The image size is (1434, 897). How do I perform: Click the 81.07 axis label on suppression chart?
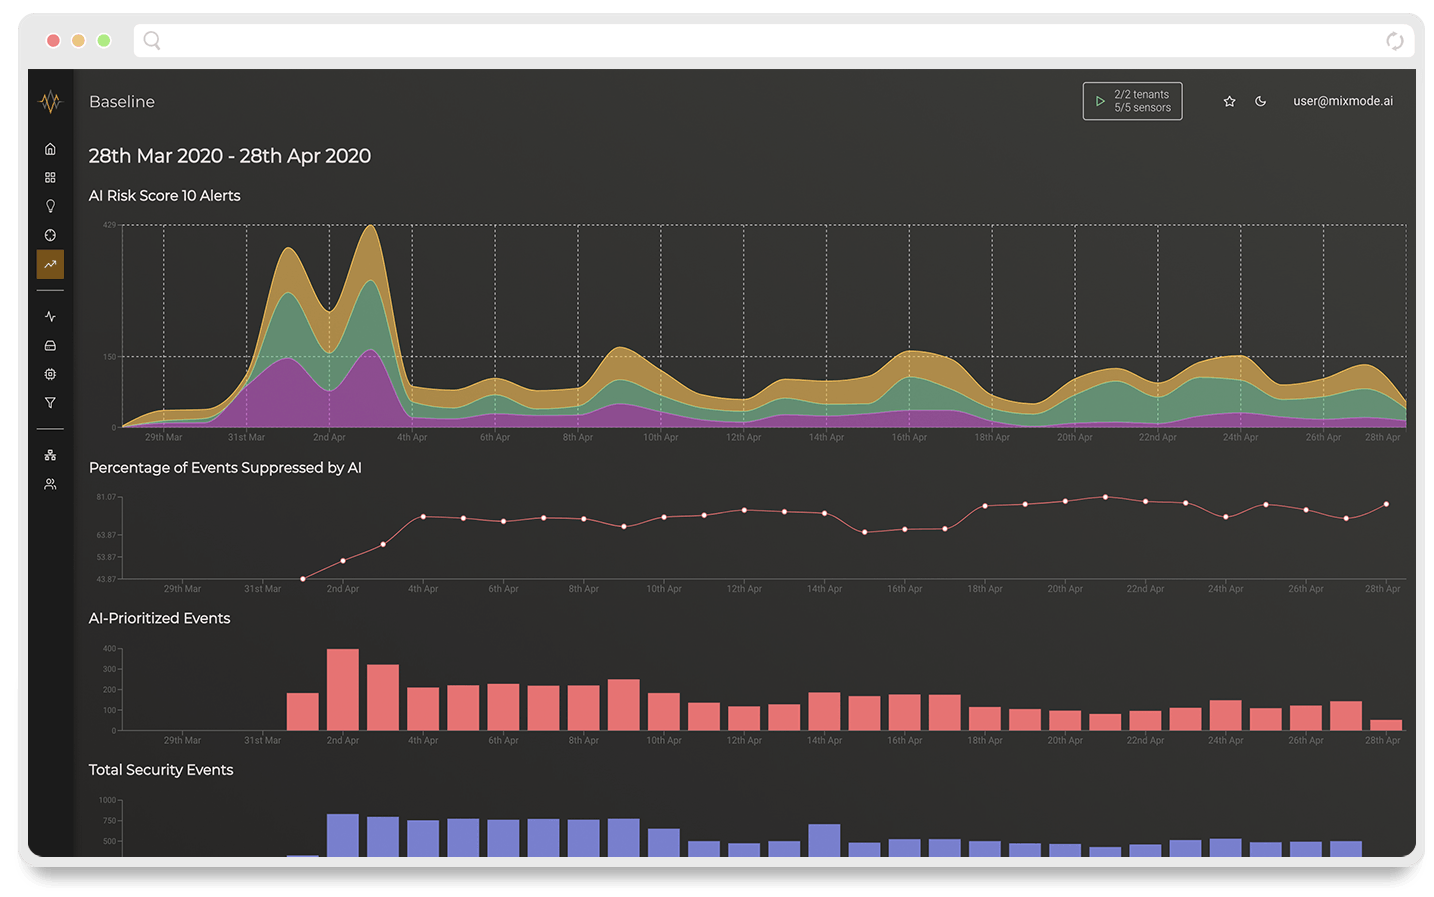[x=106, y=497]
